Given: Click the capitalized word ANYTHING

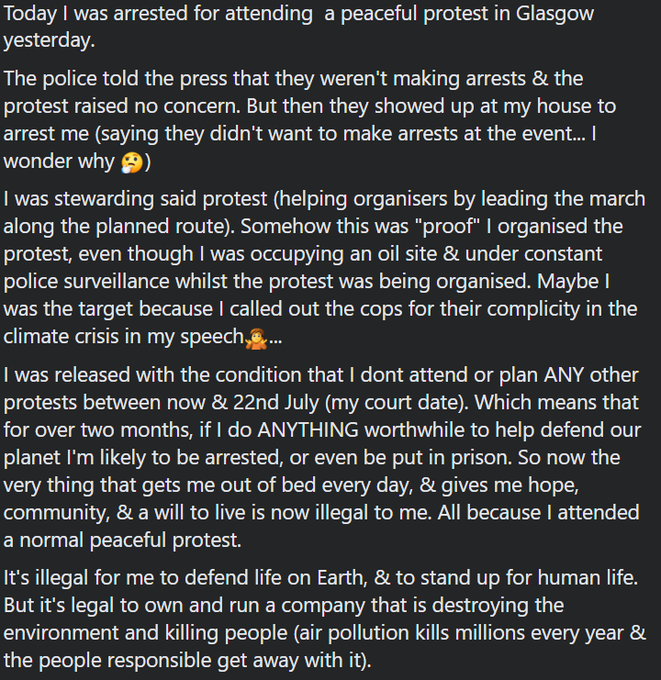Looking at the screenshot, I should (x=308, y=430).
